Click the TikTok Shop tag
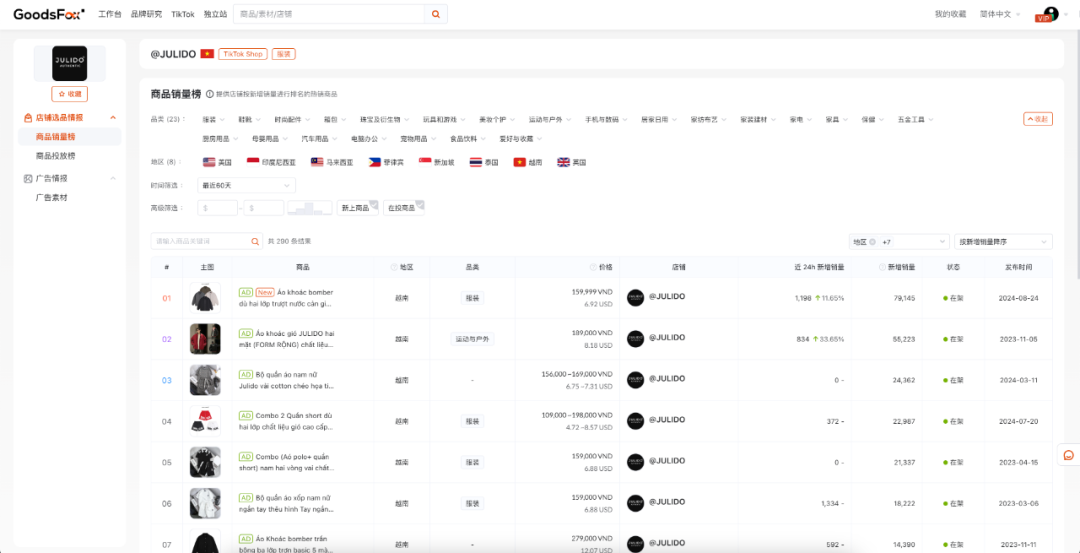1080x553 pixels. pos(242,54)
